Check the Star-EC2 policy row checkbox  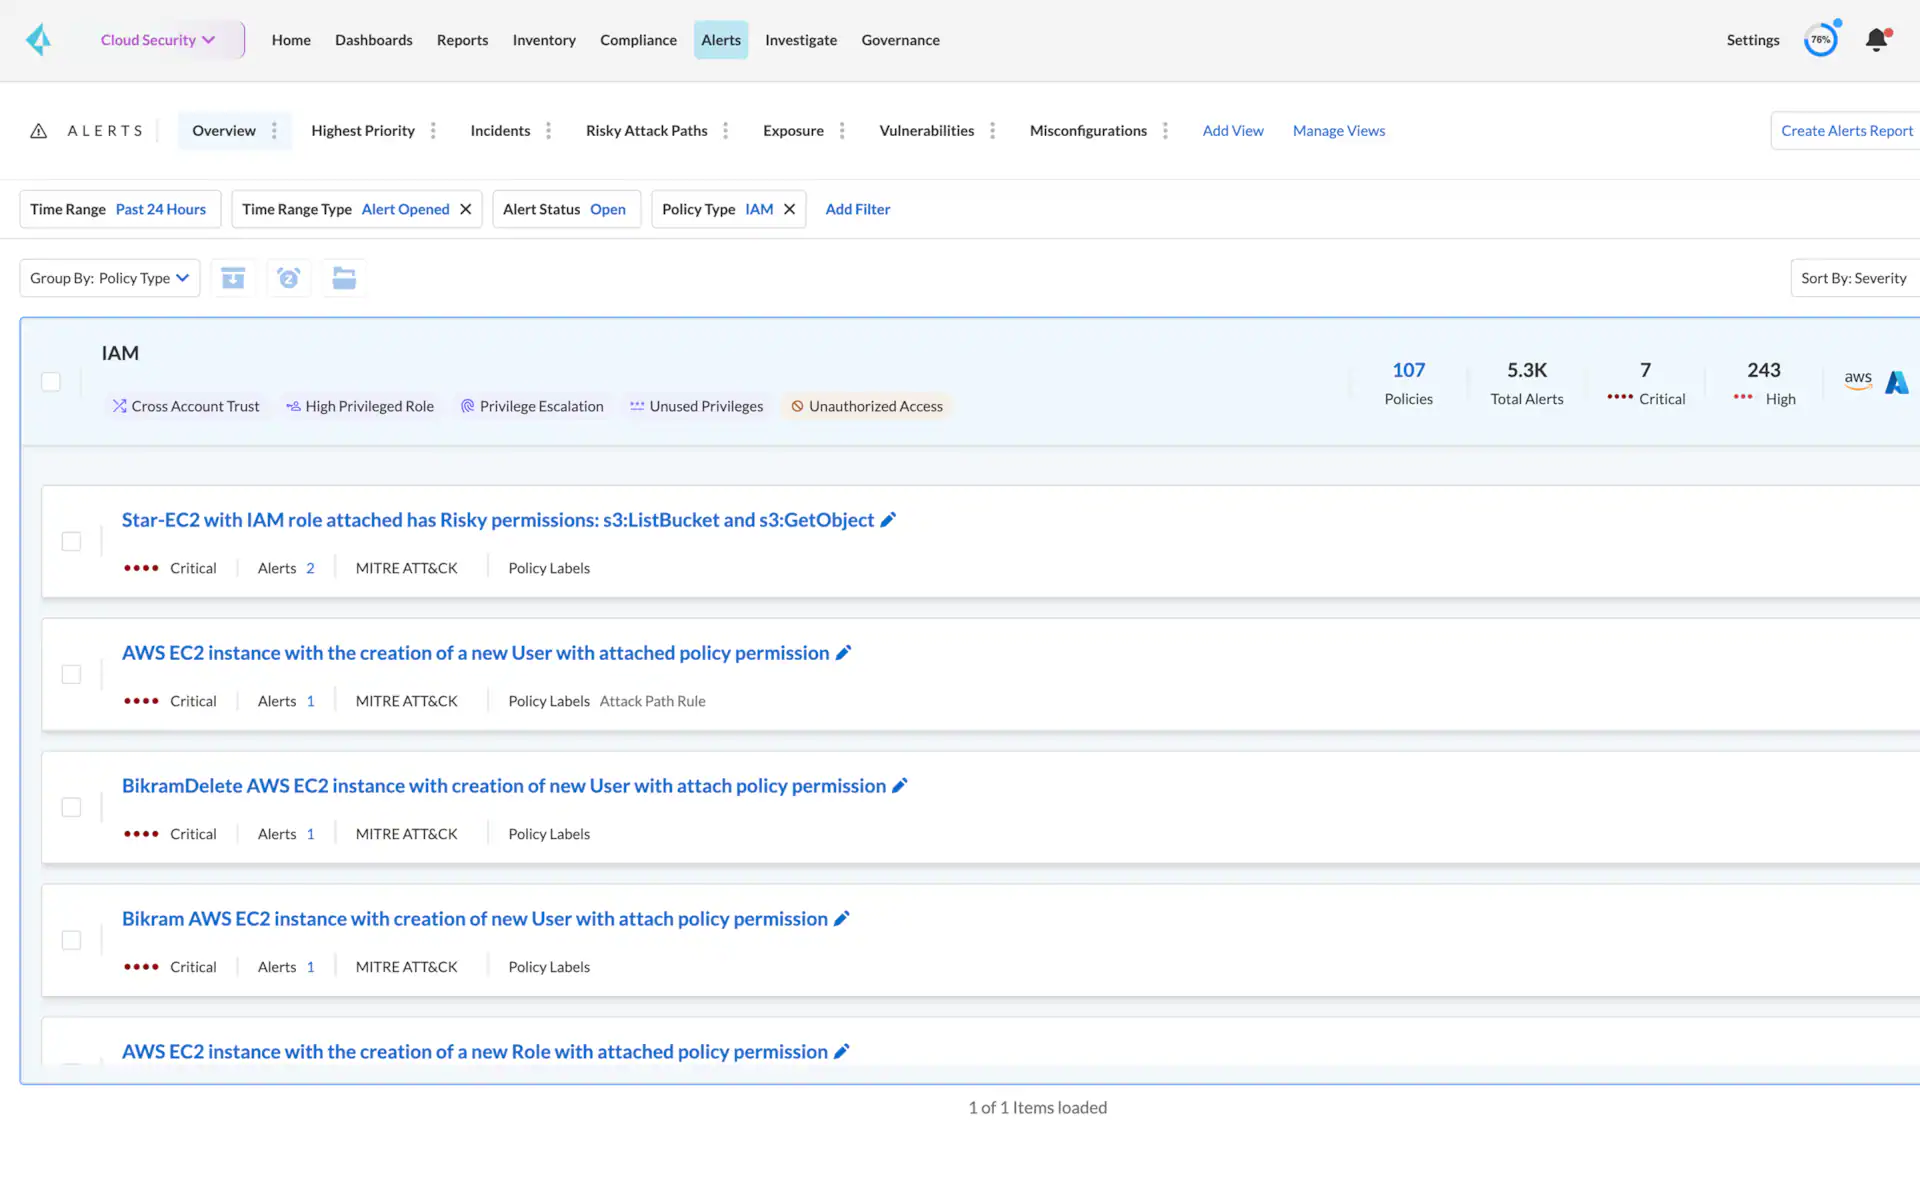pos(71,541)
